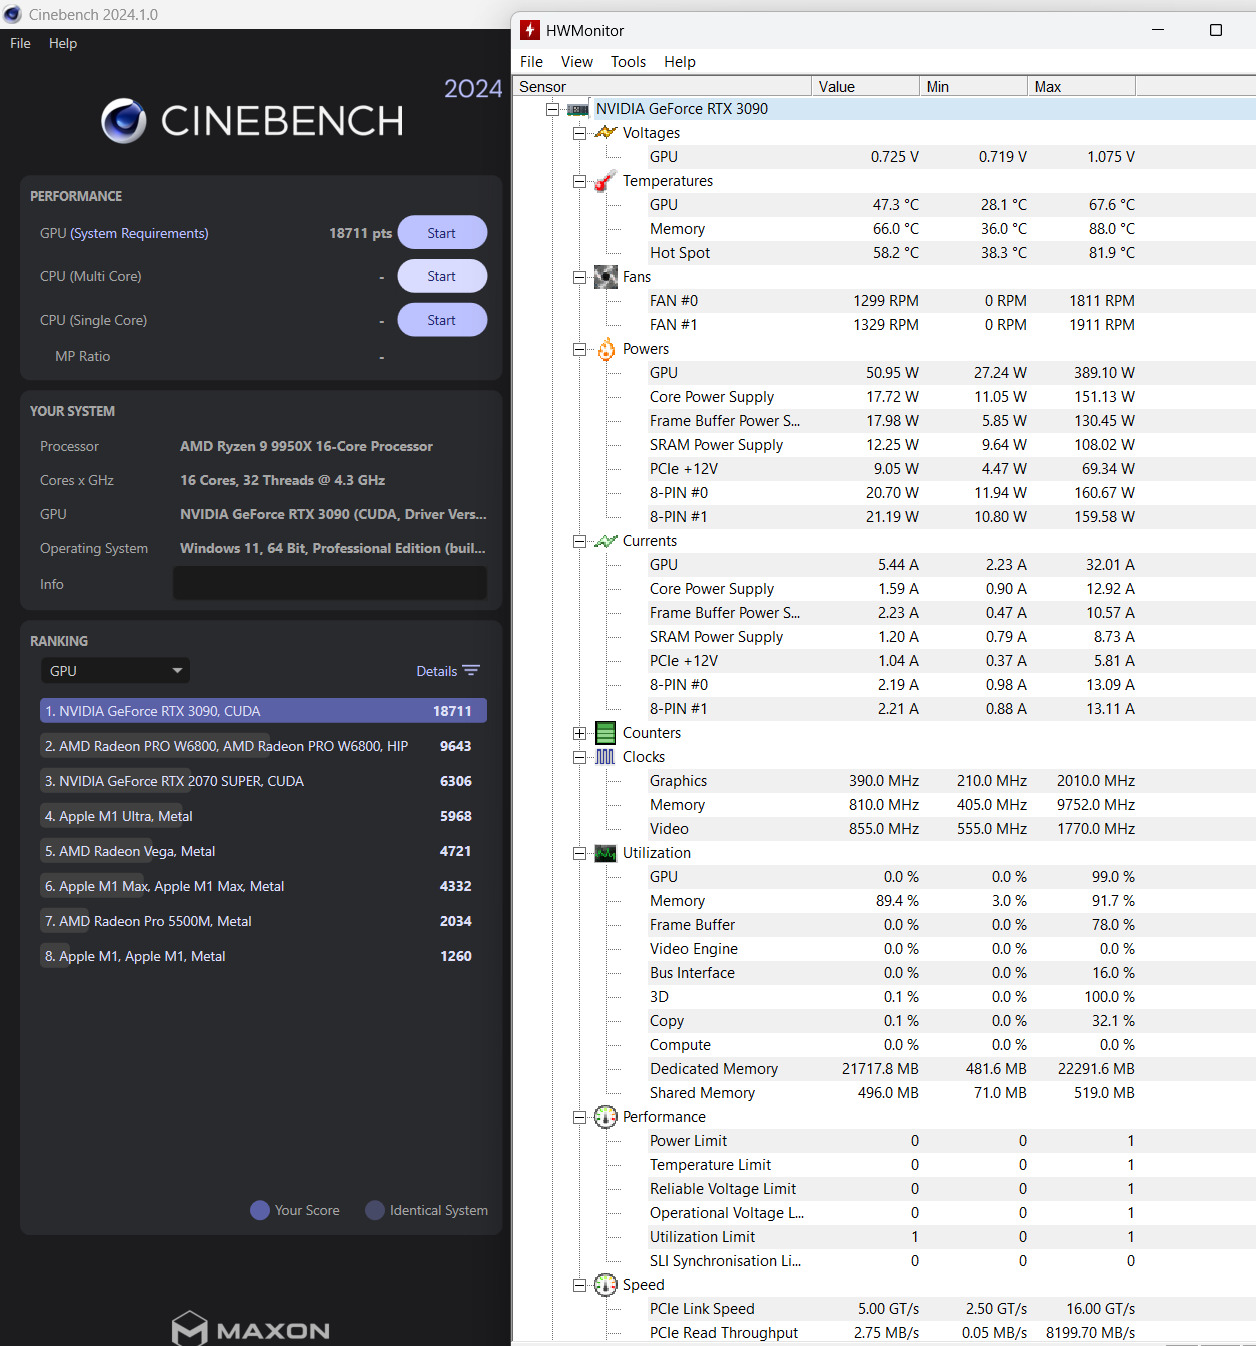Click the Speed gauge icon in HWMonitor
This screenshot has height=1346, width=1256.
(x=605, y=1285)
